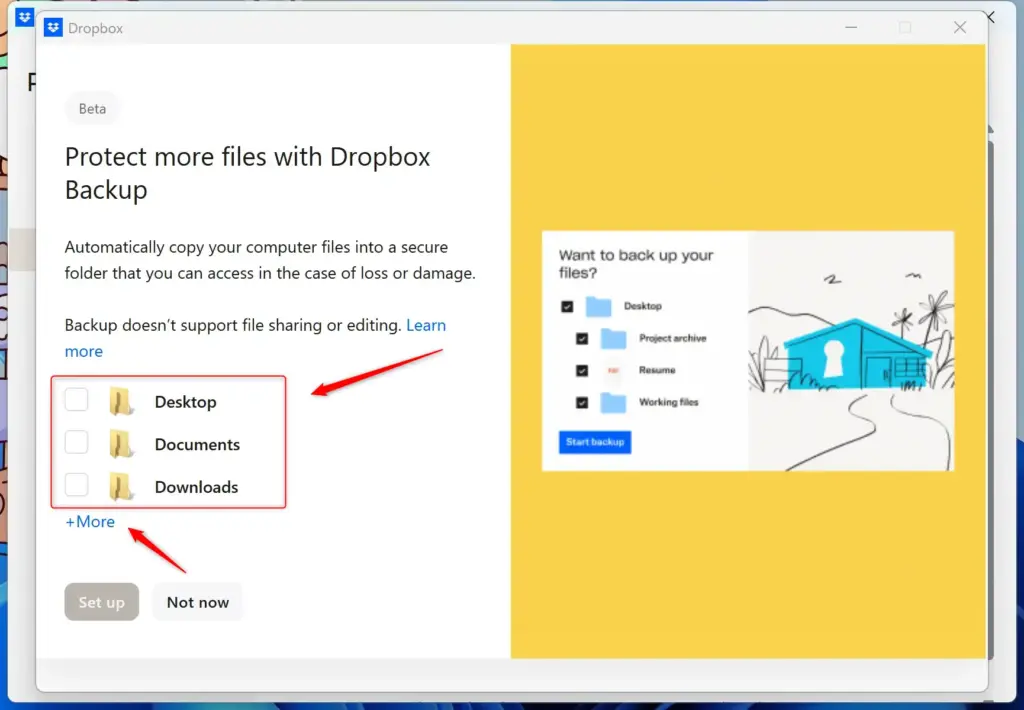Click the Protect more files heading
Image resolution: width=1024 pixels, height=710 pixels.
tap(248, 173)
